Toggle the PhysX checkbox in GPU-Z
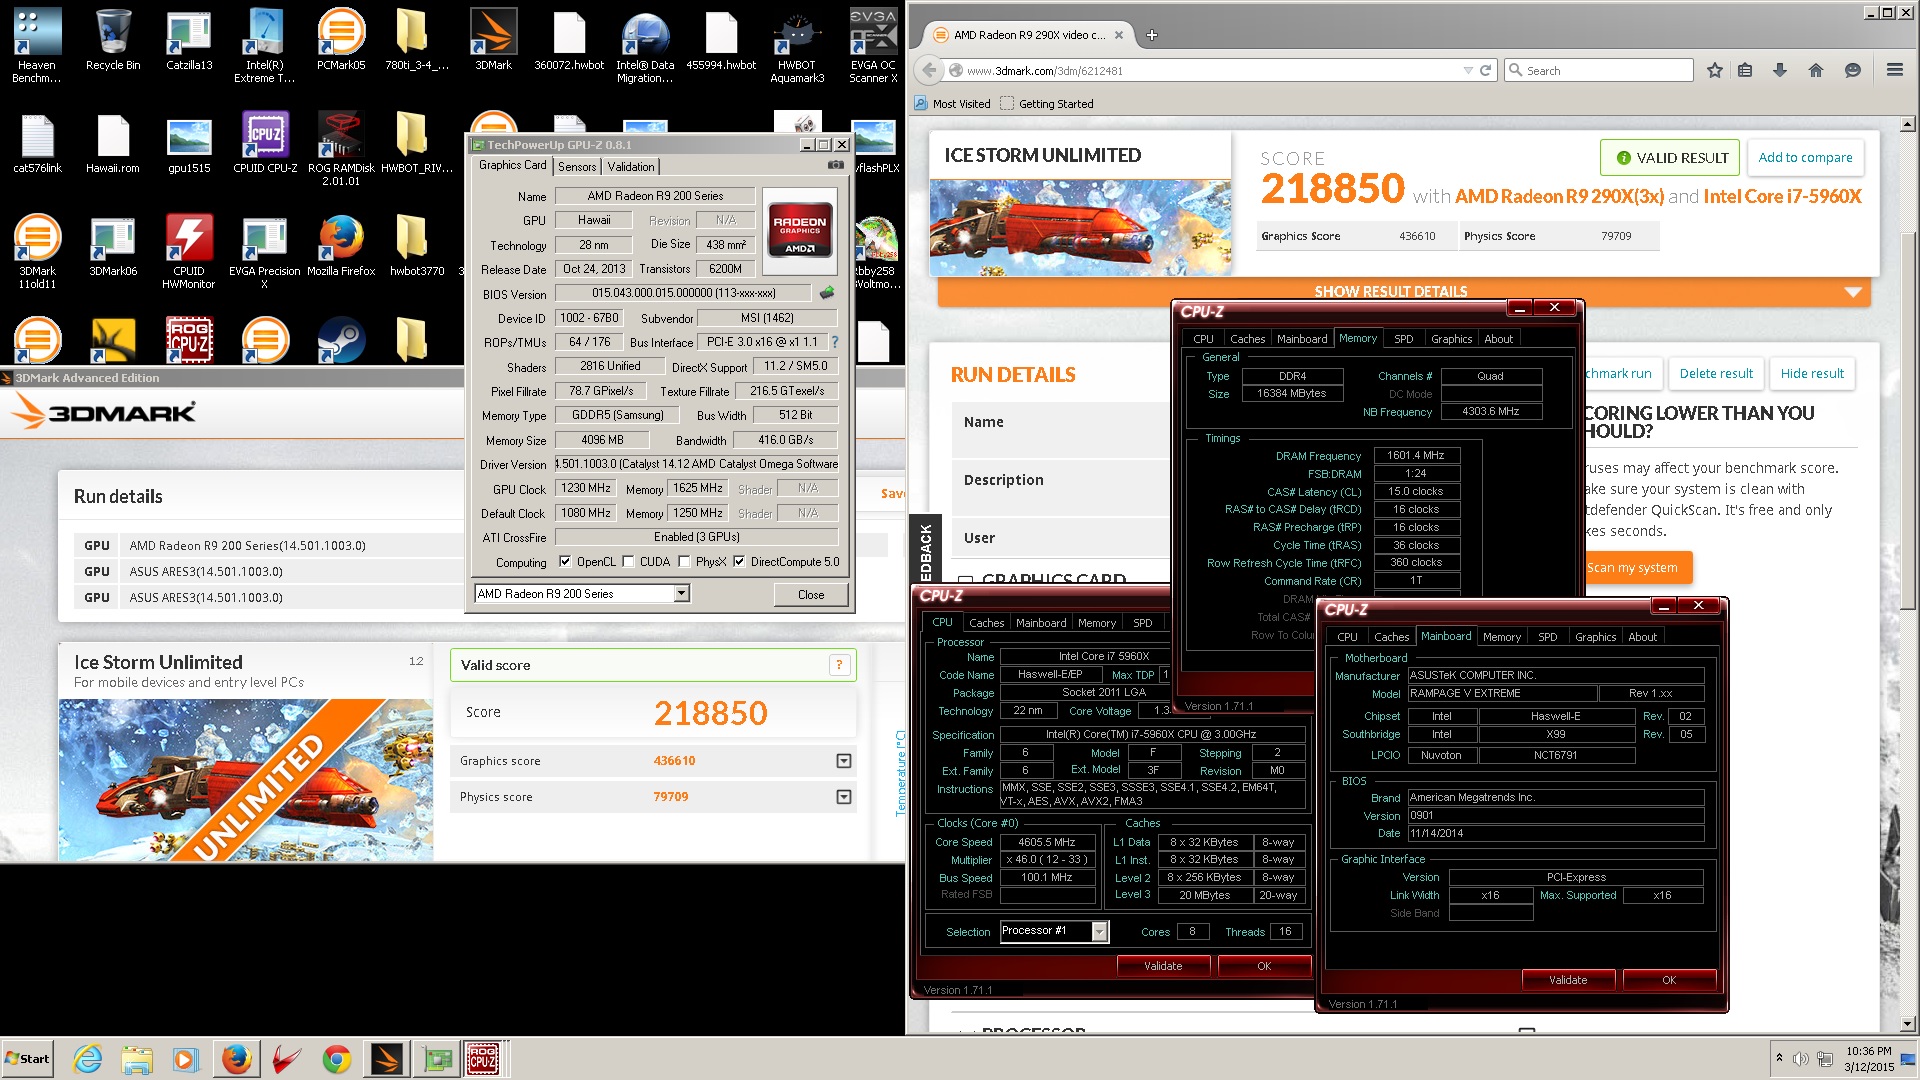This screenshot has height=1080, width=1920. pyautogui.click(x=684, y=562)
